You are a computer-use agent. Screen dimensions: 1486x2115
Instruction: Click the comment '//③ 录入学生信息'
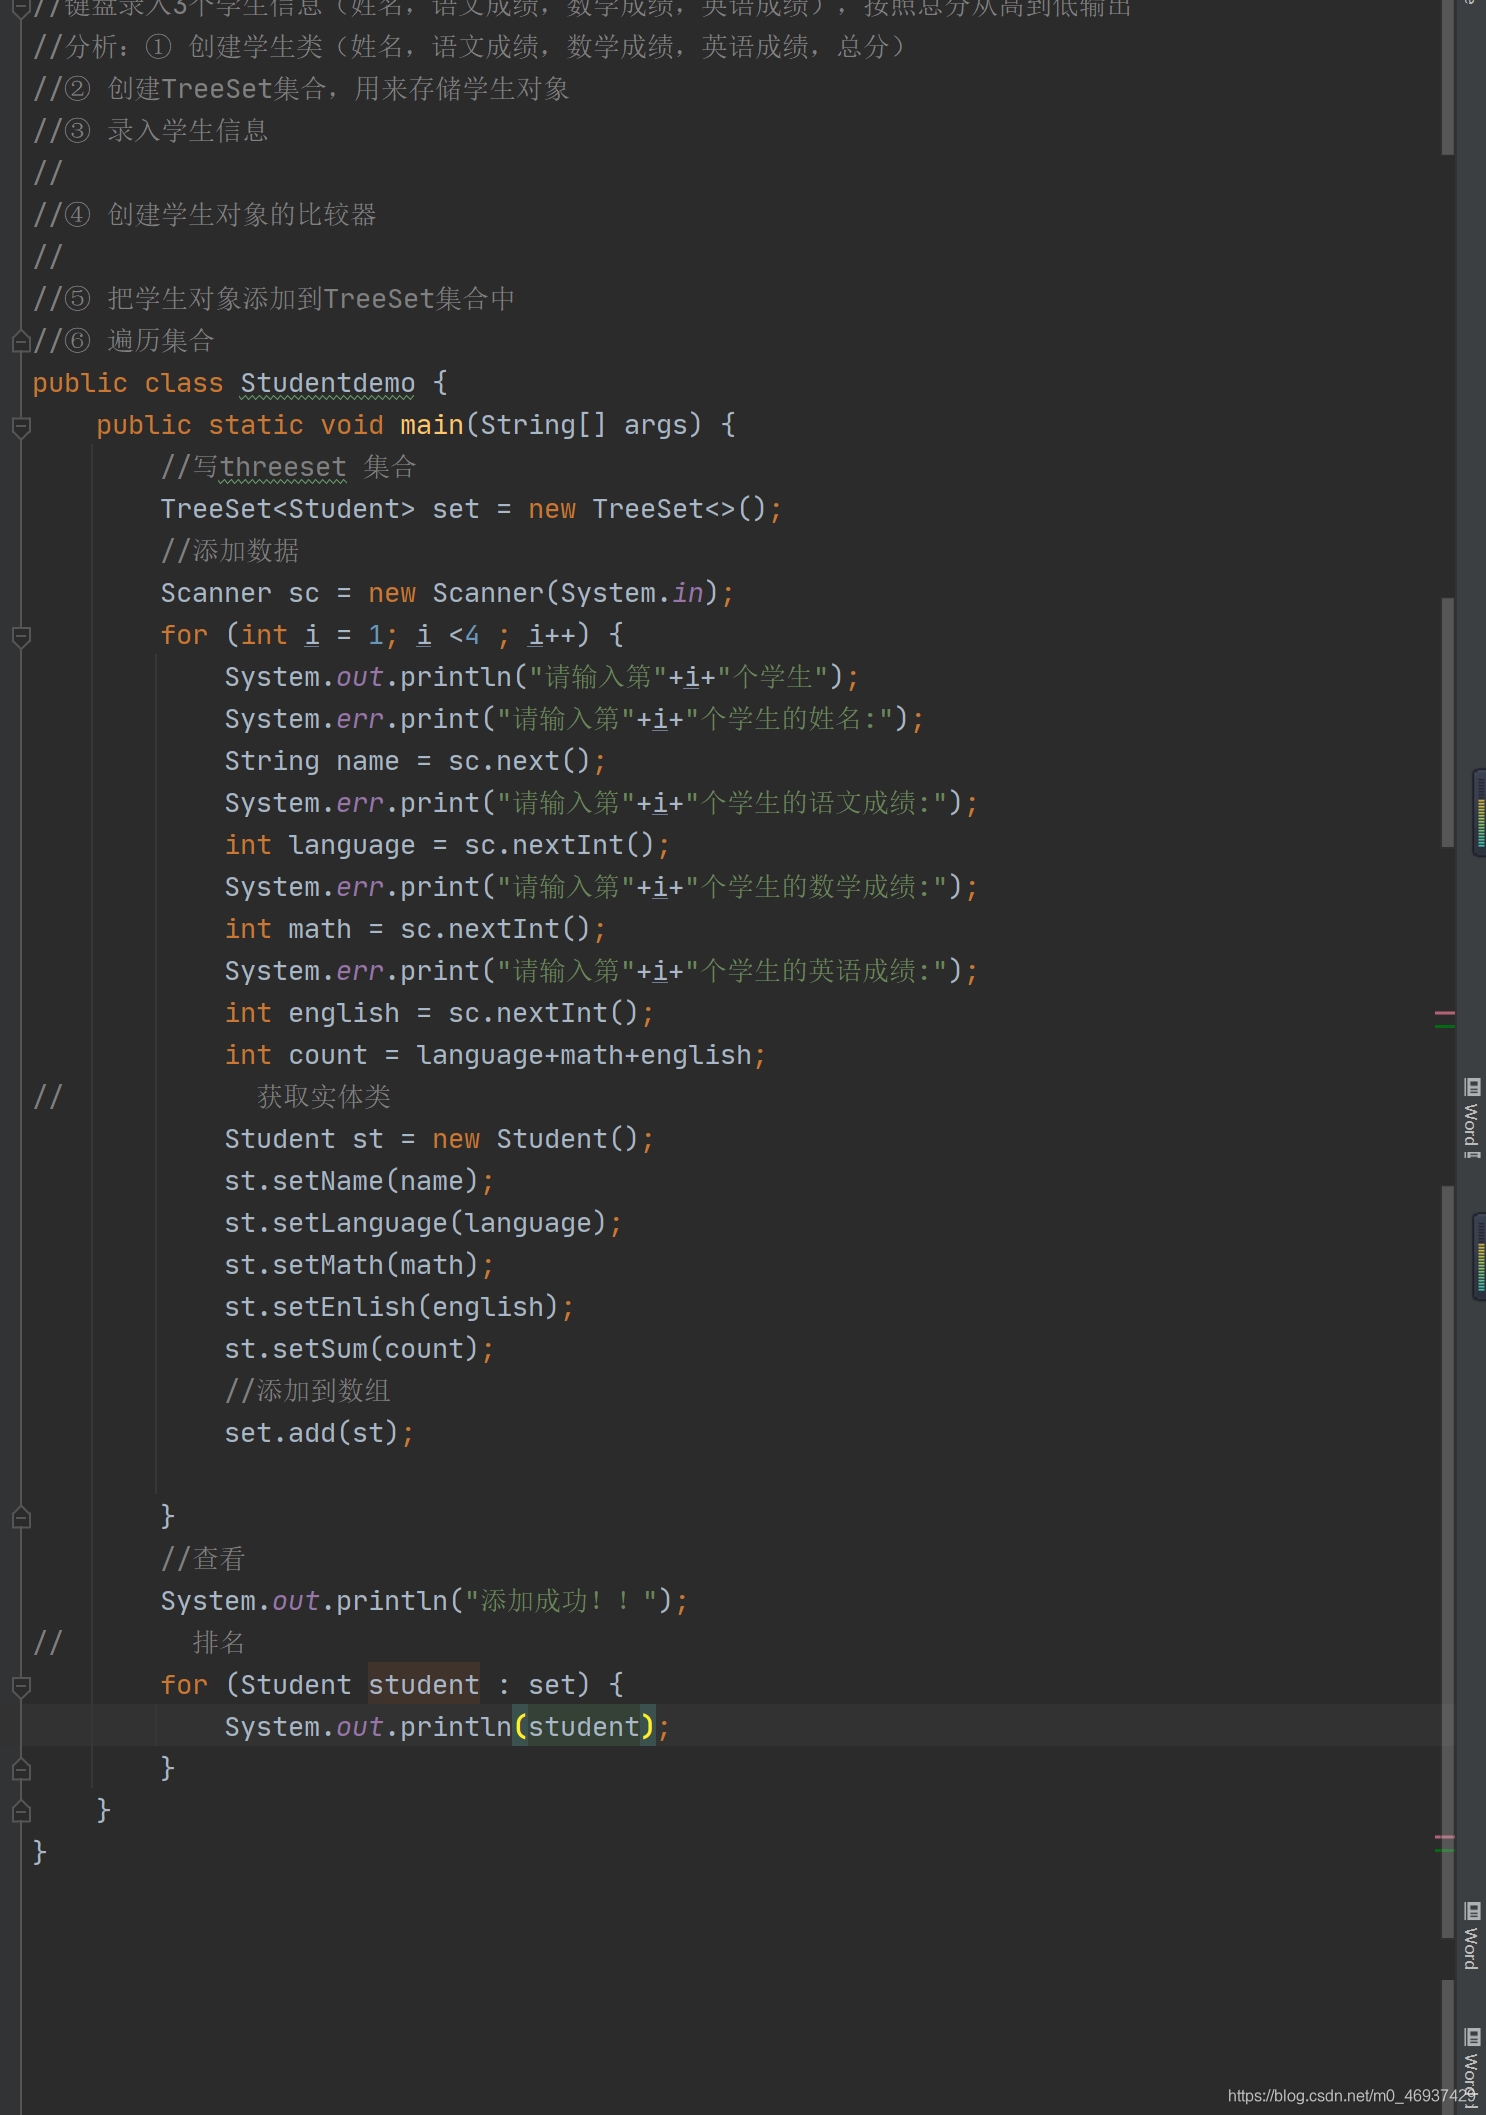click(151, 132)
